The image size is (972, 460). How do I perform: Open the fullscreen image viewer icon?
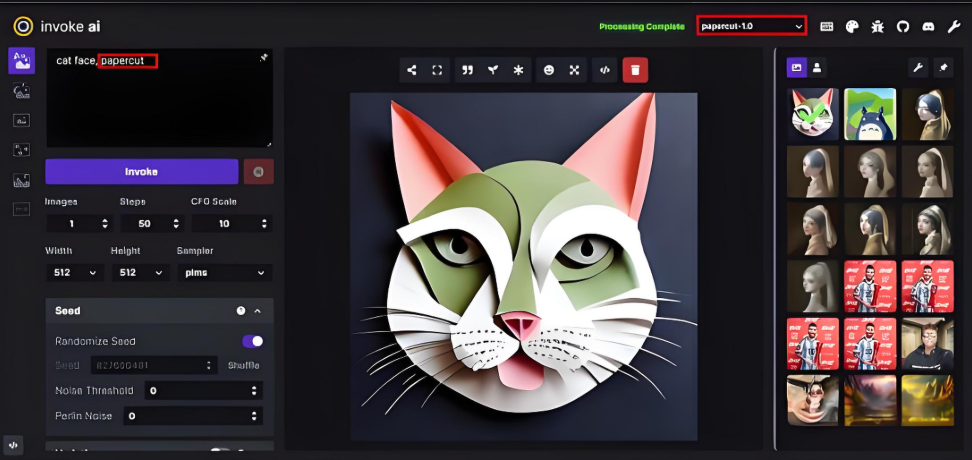point(437,70)
